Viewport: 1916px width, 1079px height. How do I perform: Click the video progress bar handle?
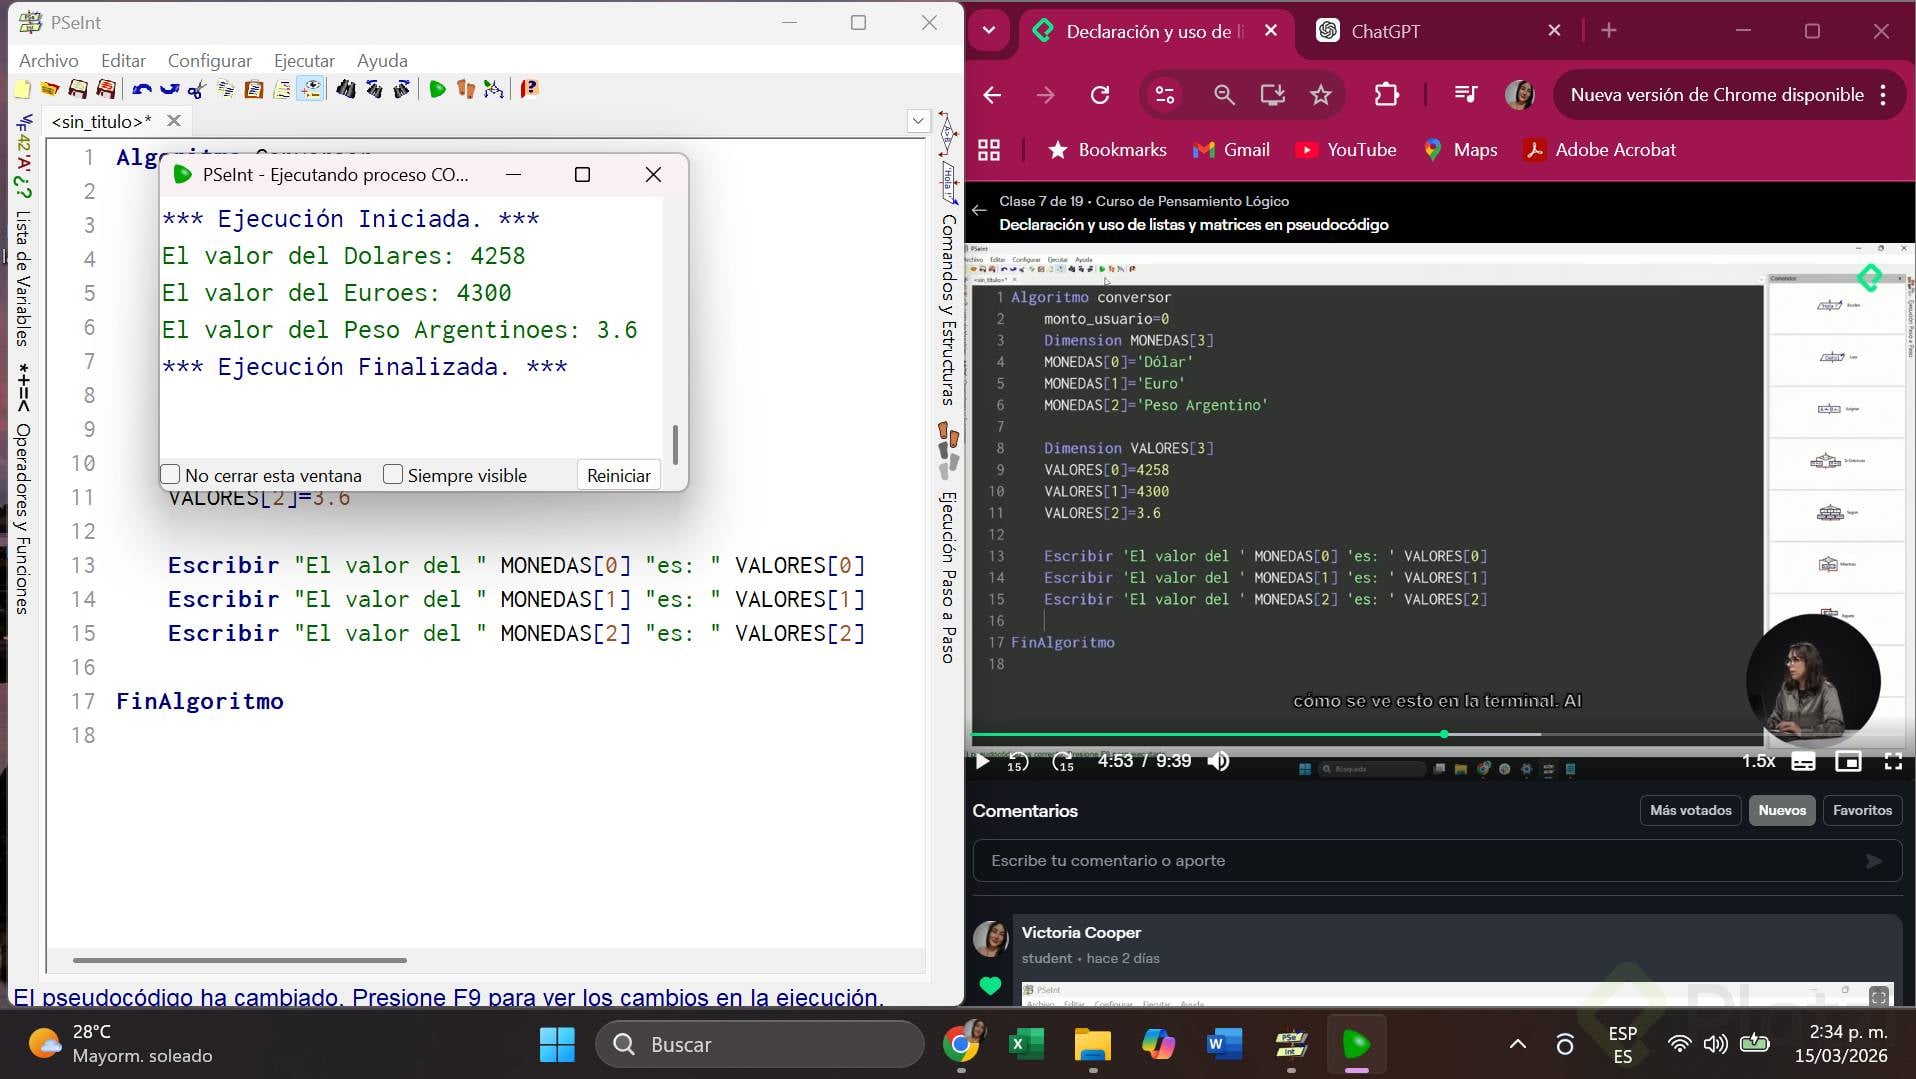coord(1444,735)
